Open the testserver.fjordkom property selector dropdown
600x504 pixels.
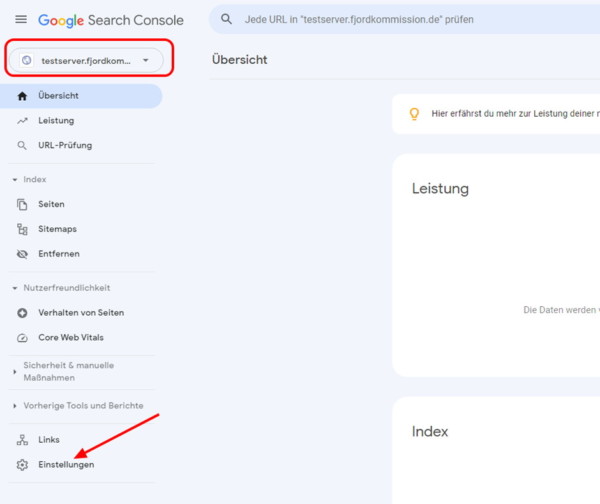pyautogui.click(x=86, y=60)
